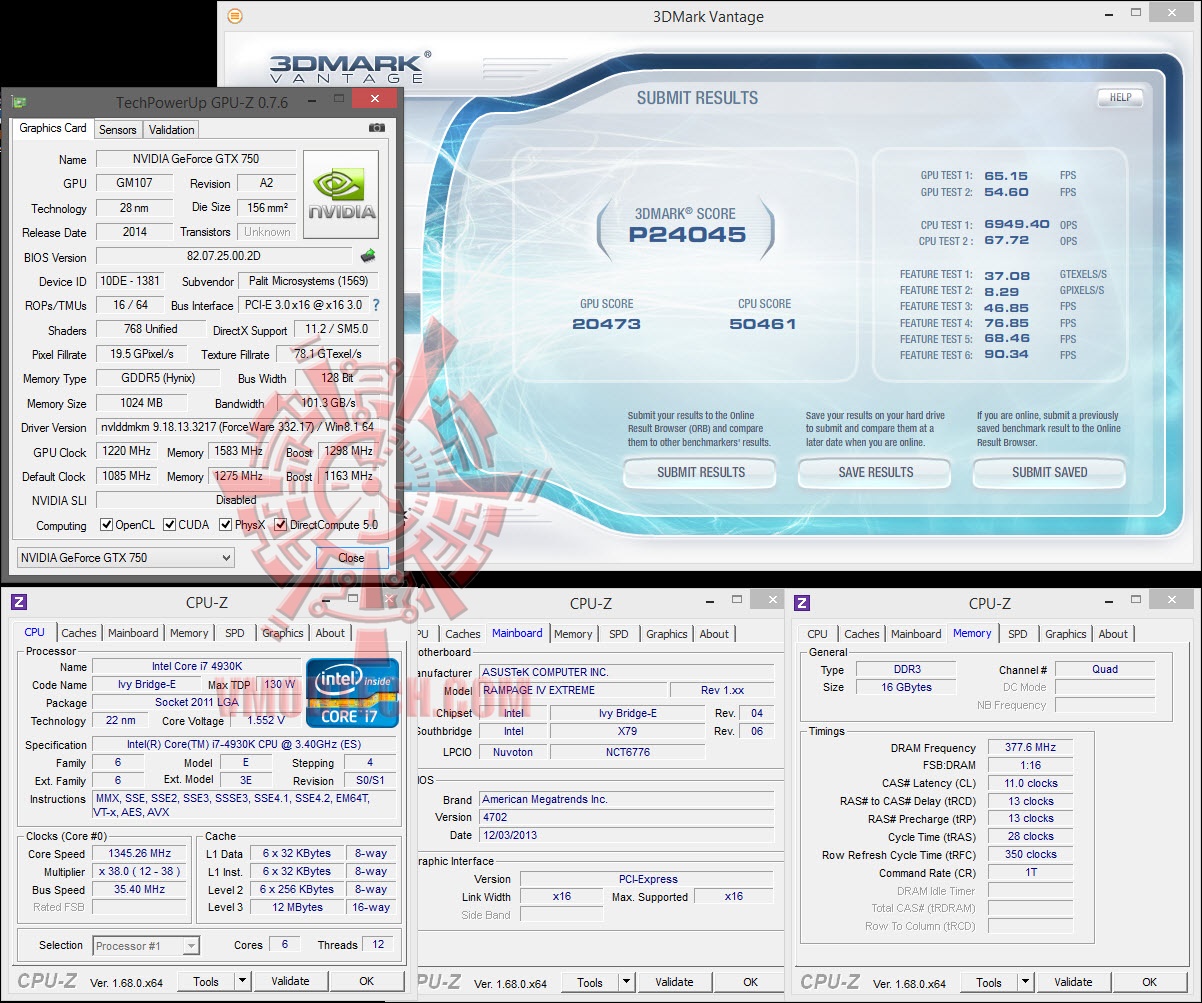Click the Memory Type value GDDR5 (Hynix)

pos(159,378)
